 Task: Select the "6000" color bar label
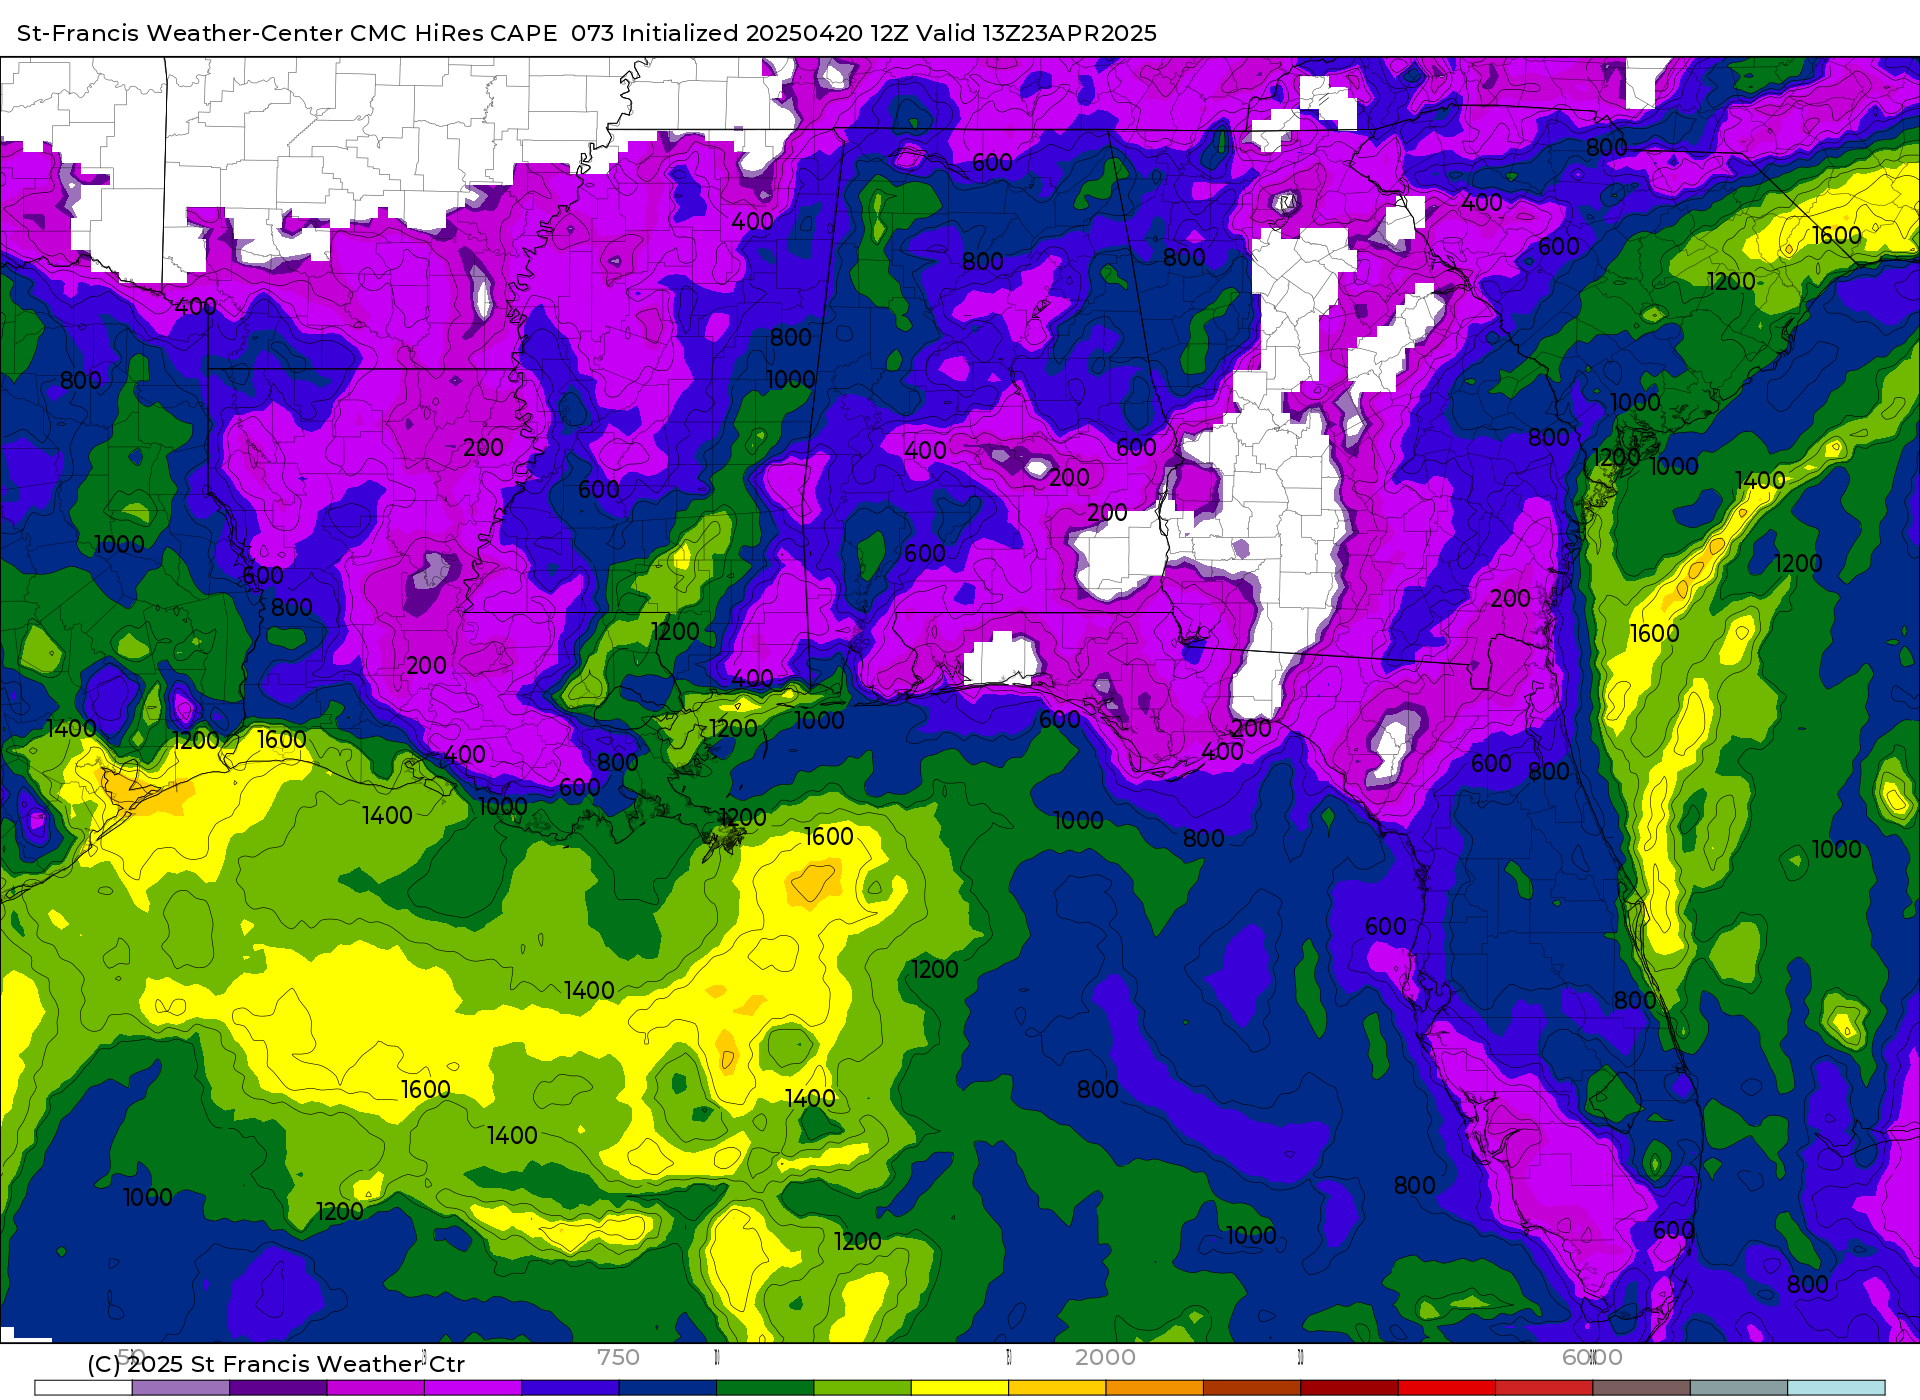tap(1592, 1357)
